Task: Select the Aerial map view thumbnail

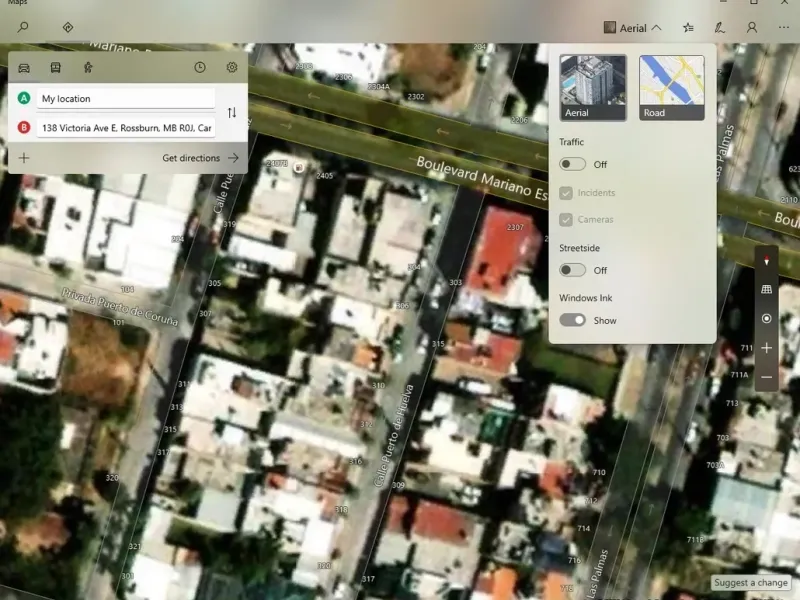Action: 593,88
